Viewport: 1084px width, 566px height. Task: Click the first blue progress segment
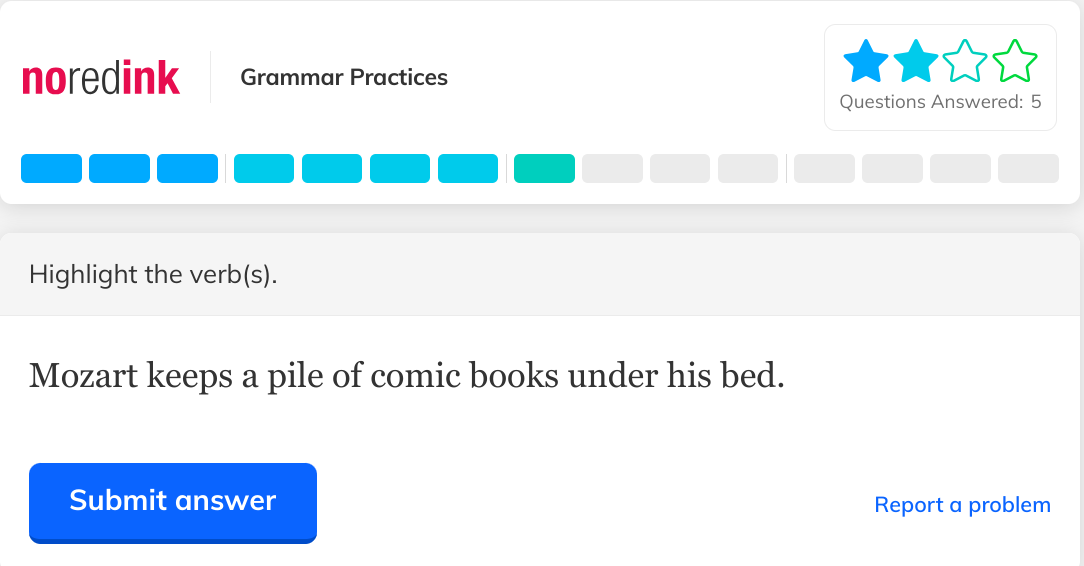[x=51, y=169]
